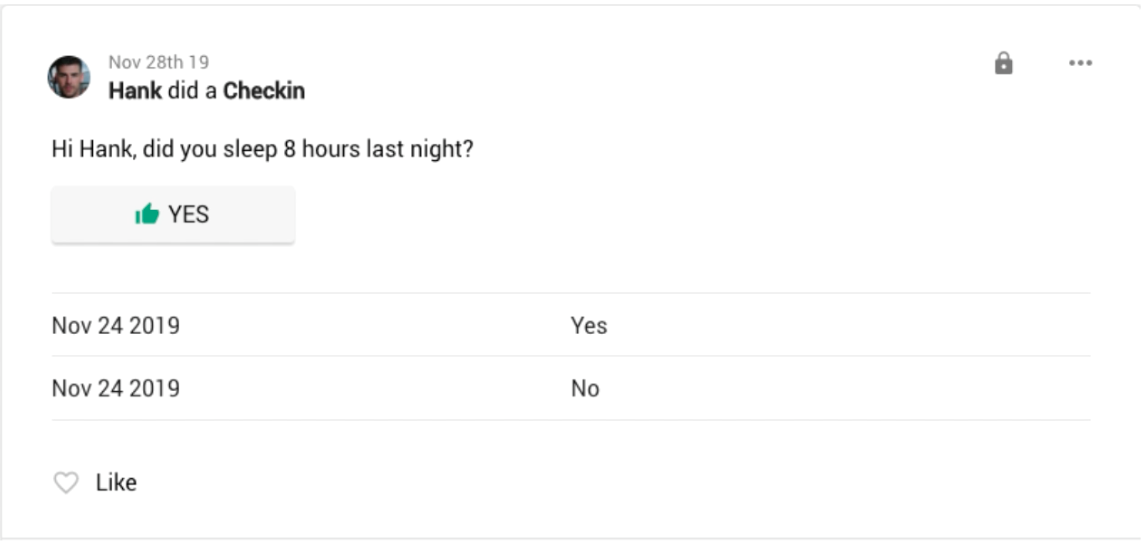Screen dimensions: 1142x542
Task: Click the heart icon to like
Action: click(x=66, y=483)
